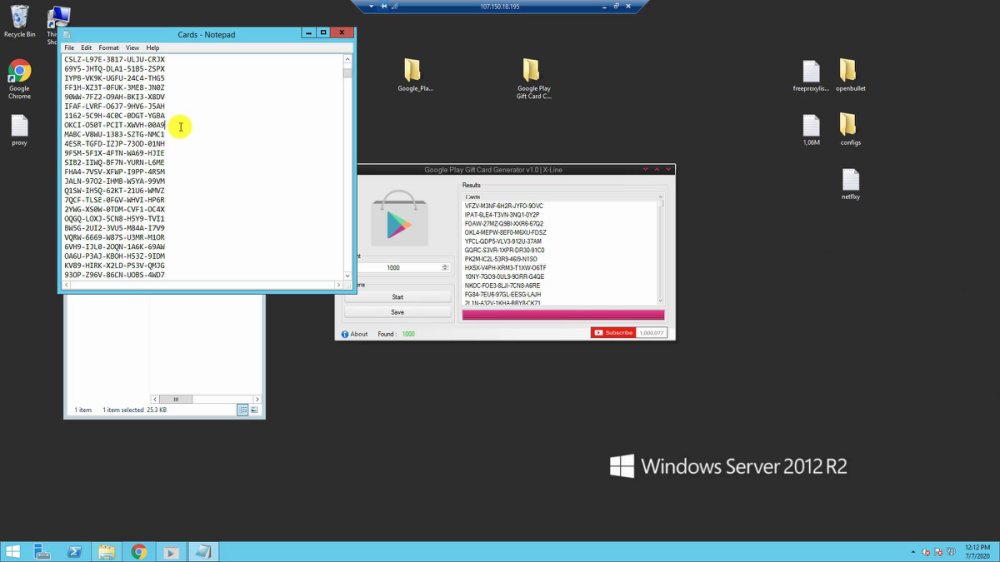Open File Explorer from the taskbar
This screenshot has height=562, width=1000.
click(x=107, y=552)
